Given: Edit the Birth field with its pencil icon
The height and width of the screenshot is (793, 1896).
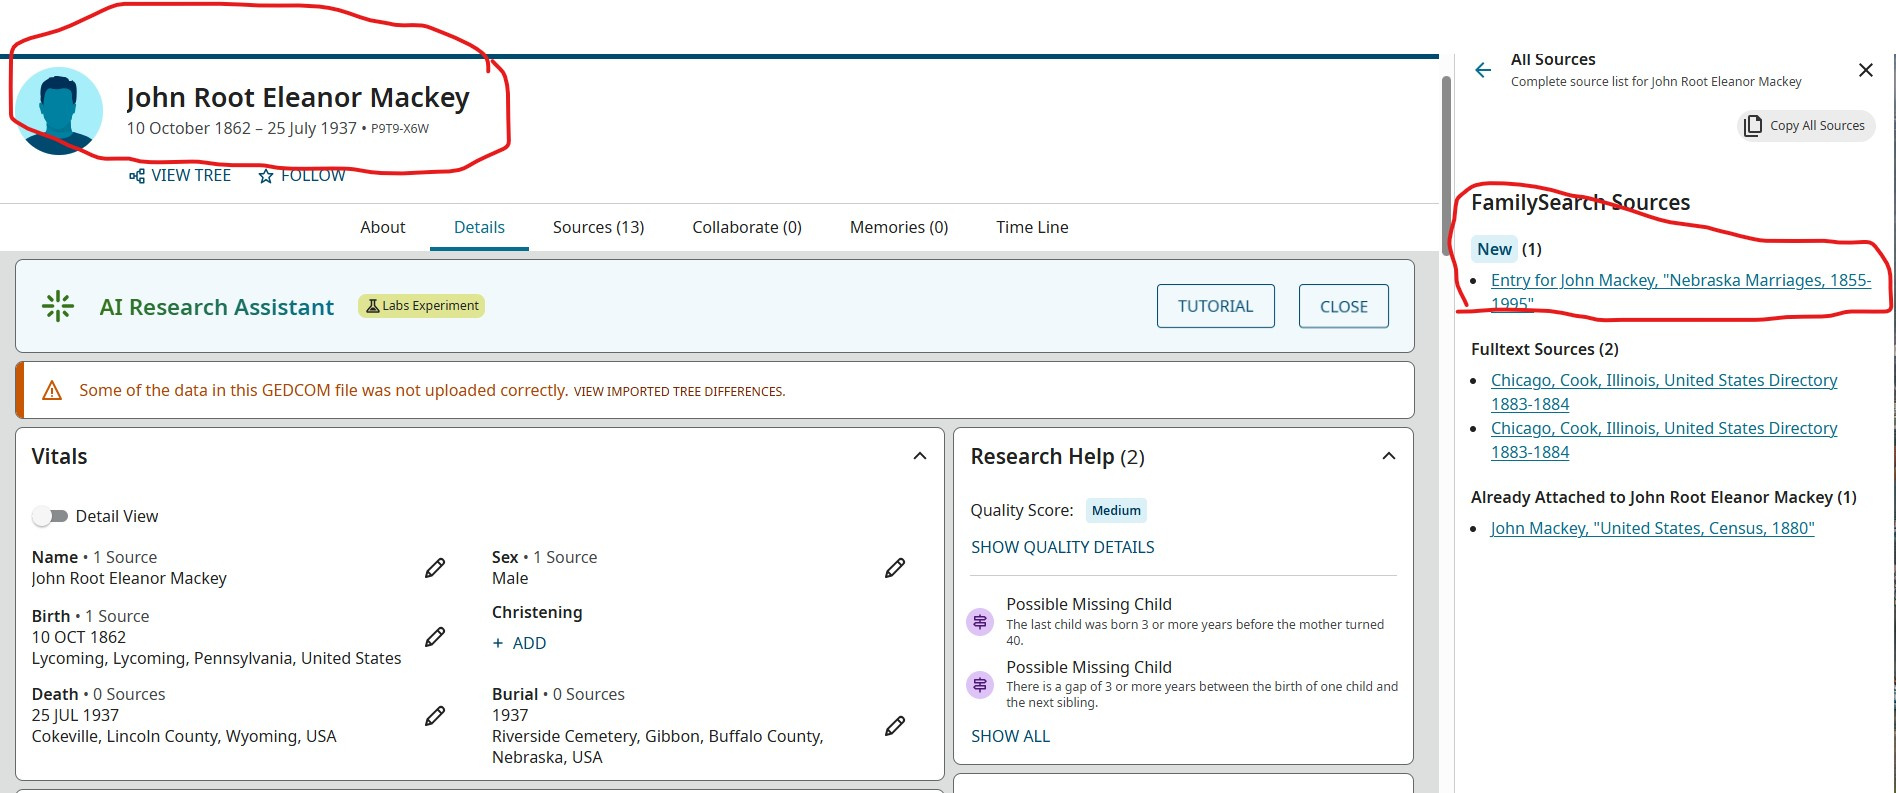Looking at the screenshot, I should [x=435, y=637].
